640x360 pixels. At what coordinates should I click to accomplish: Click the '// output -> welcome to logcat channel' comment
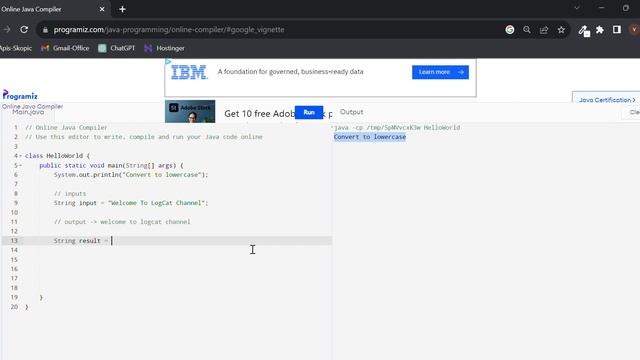pos(122,222)
